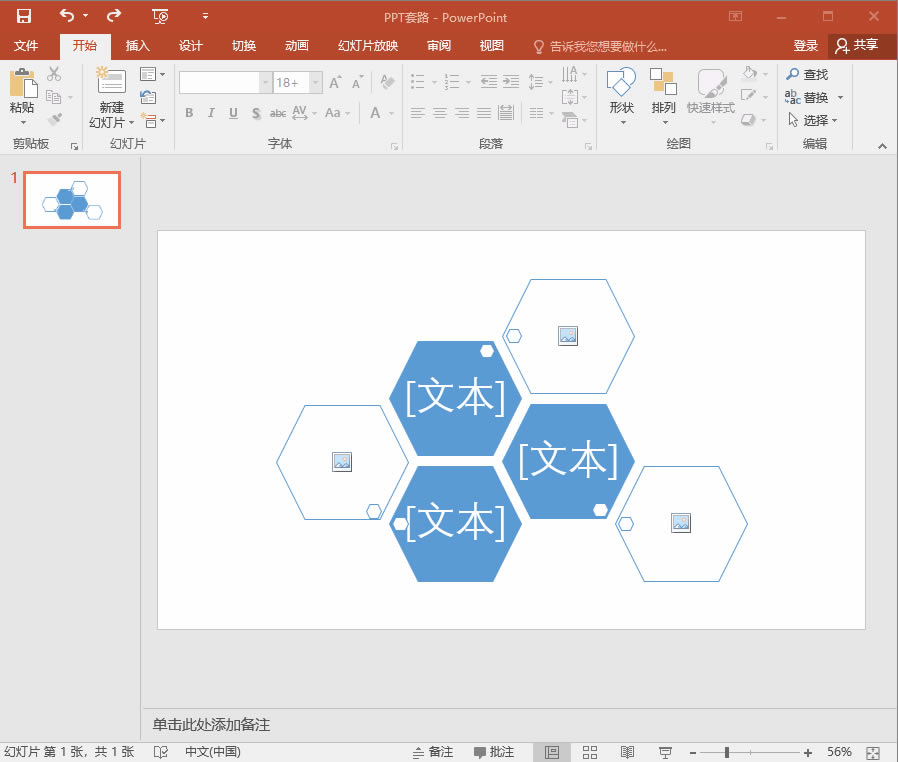Viewport: 898px width, 762px height.
Task: Select the 形状 (Shapes) tool
Action: (621, 97)
